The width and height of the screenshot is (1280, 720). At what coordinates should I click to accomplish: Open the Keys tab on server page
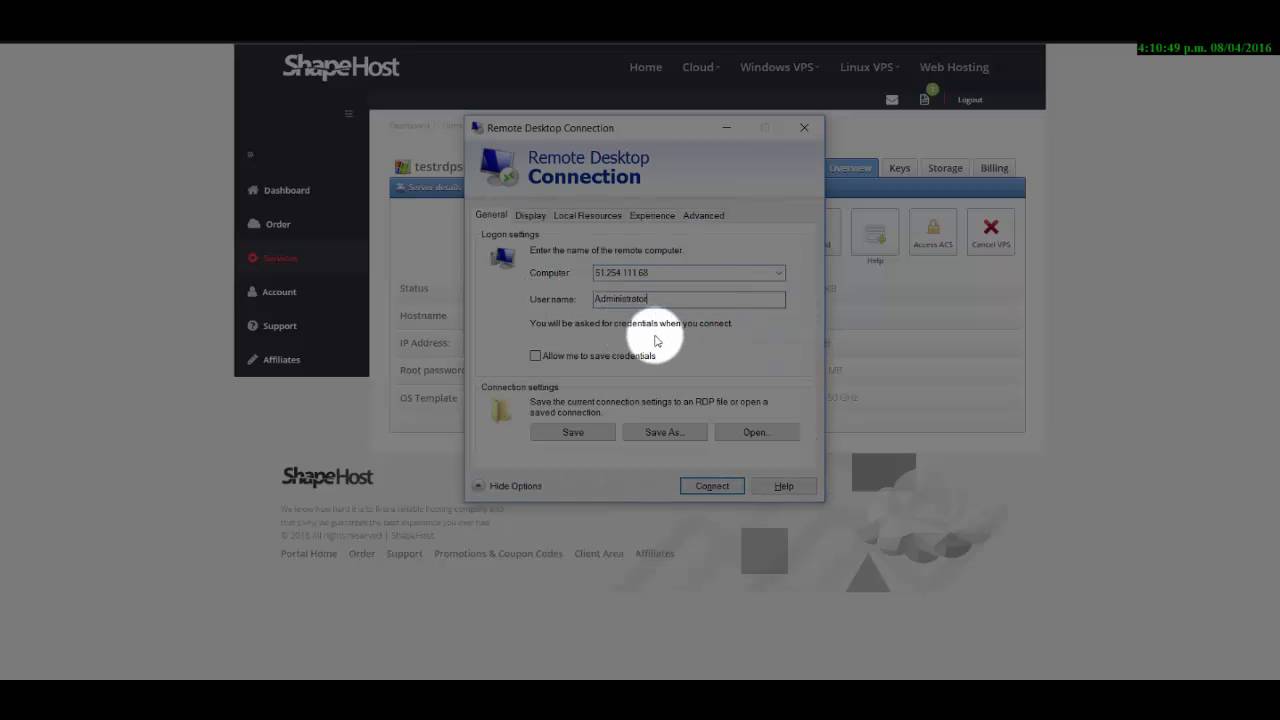point(900,168)
